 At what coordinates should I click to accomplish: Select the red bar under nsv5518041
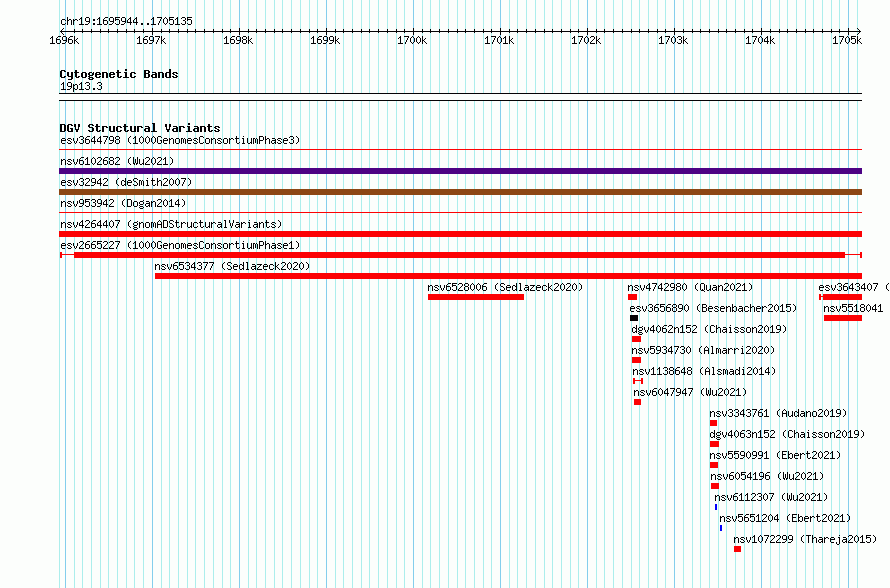click(843, 318)
